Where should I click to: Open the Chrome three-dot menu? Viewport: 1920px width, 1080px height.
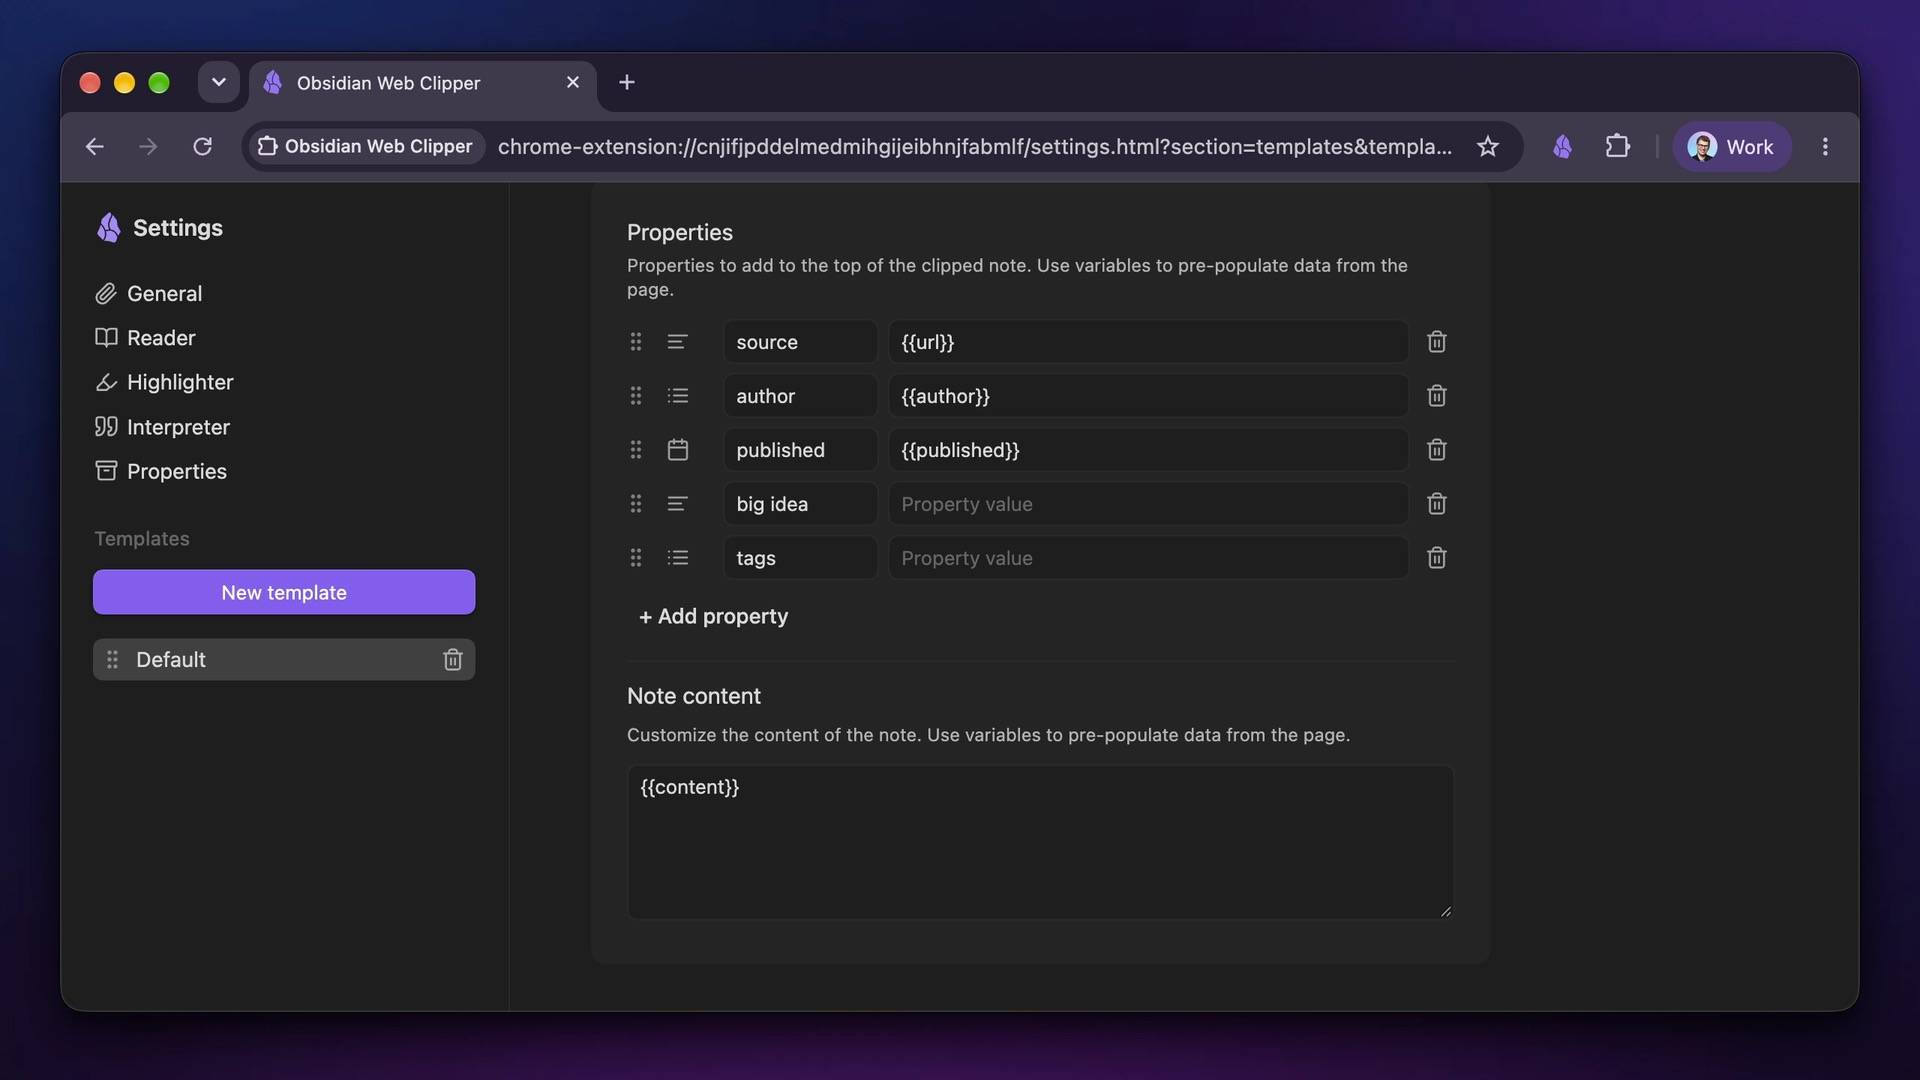coord(1825,147)
